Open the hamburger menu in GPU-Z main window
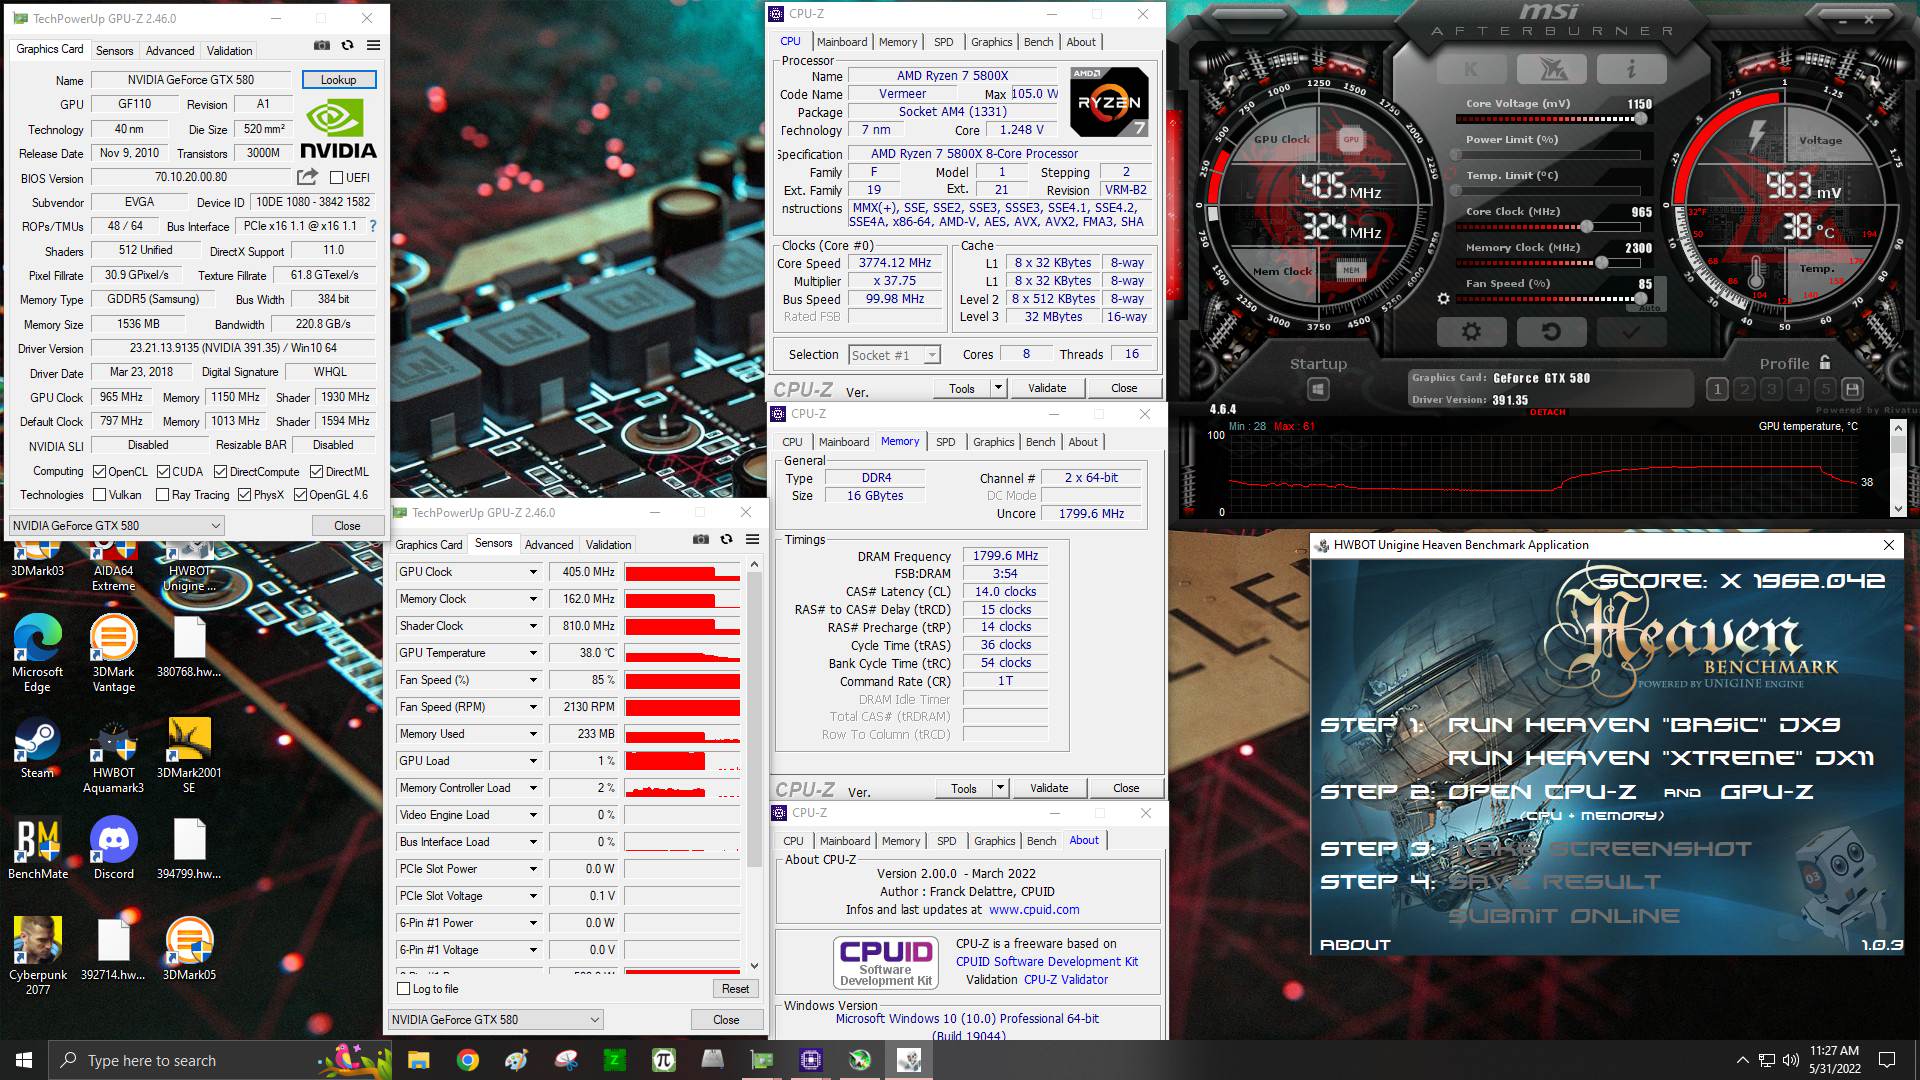Screen dimensions: 1920x1080 [x=373, y=46]
